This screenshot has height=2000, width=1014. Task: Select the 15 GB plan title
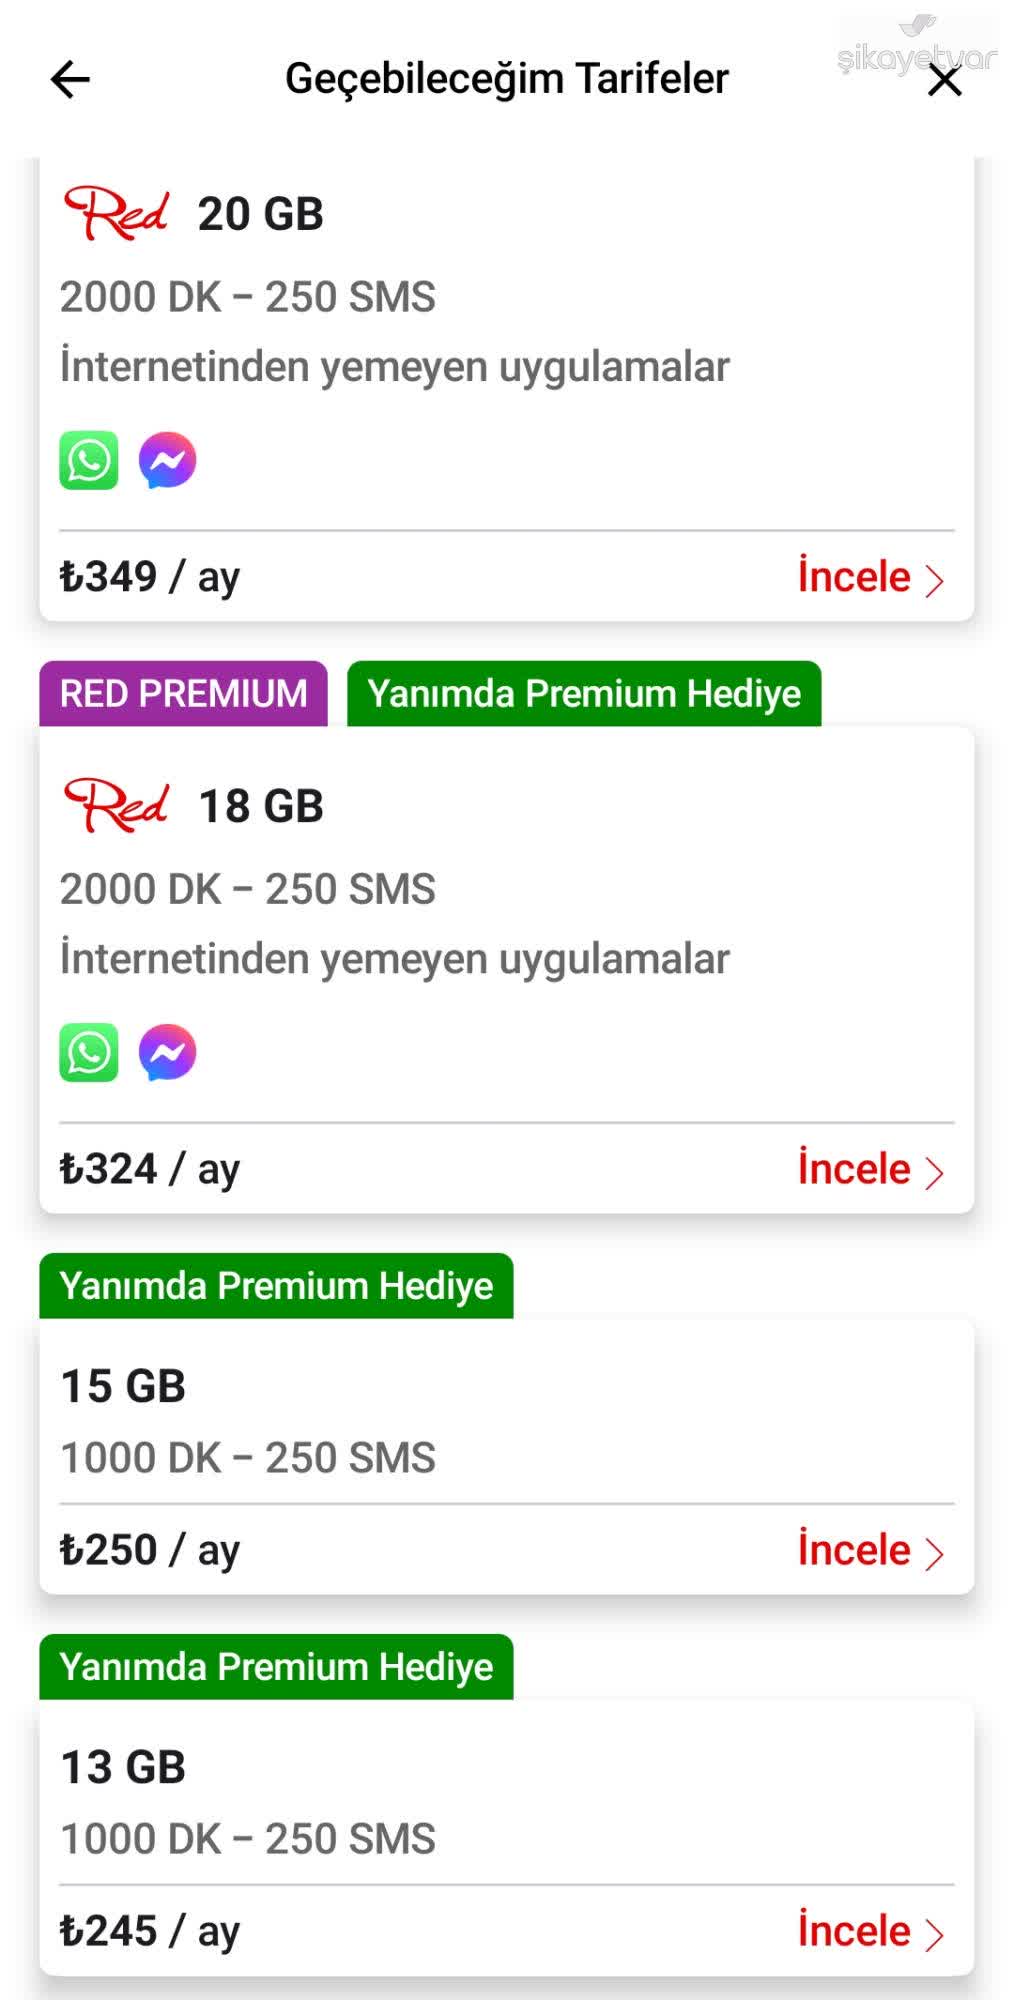pyautogui.click(x=124, y=1386)
